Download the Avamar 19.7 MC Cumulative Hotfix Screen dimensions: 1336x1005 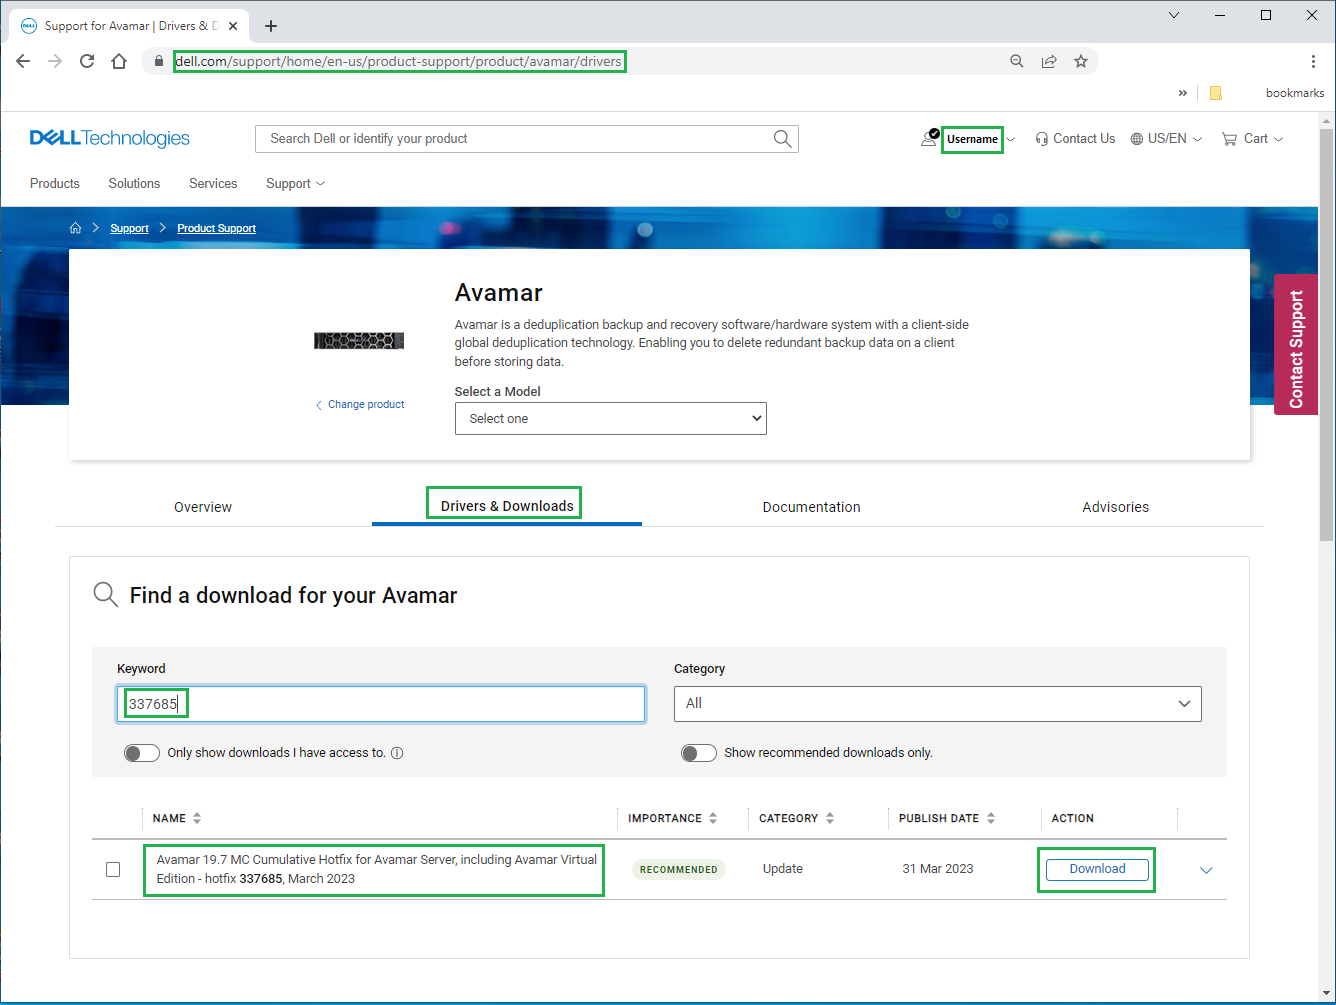tap(1096, 869)
